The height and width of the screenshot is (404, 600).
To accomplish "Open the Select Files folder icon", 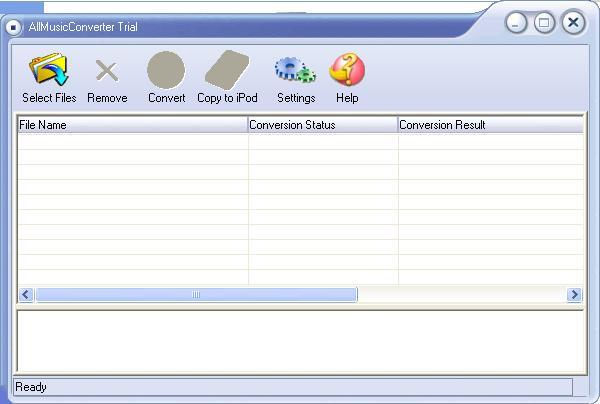I will pos(49,69).
